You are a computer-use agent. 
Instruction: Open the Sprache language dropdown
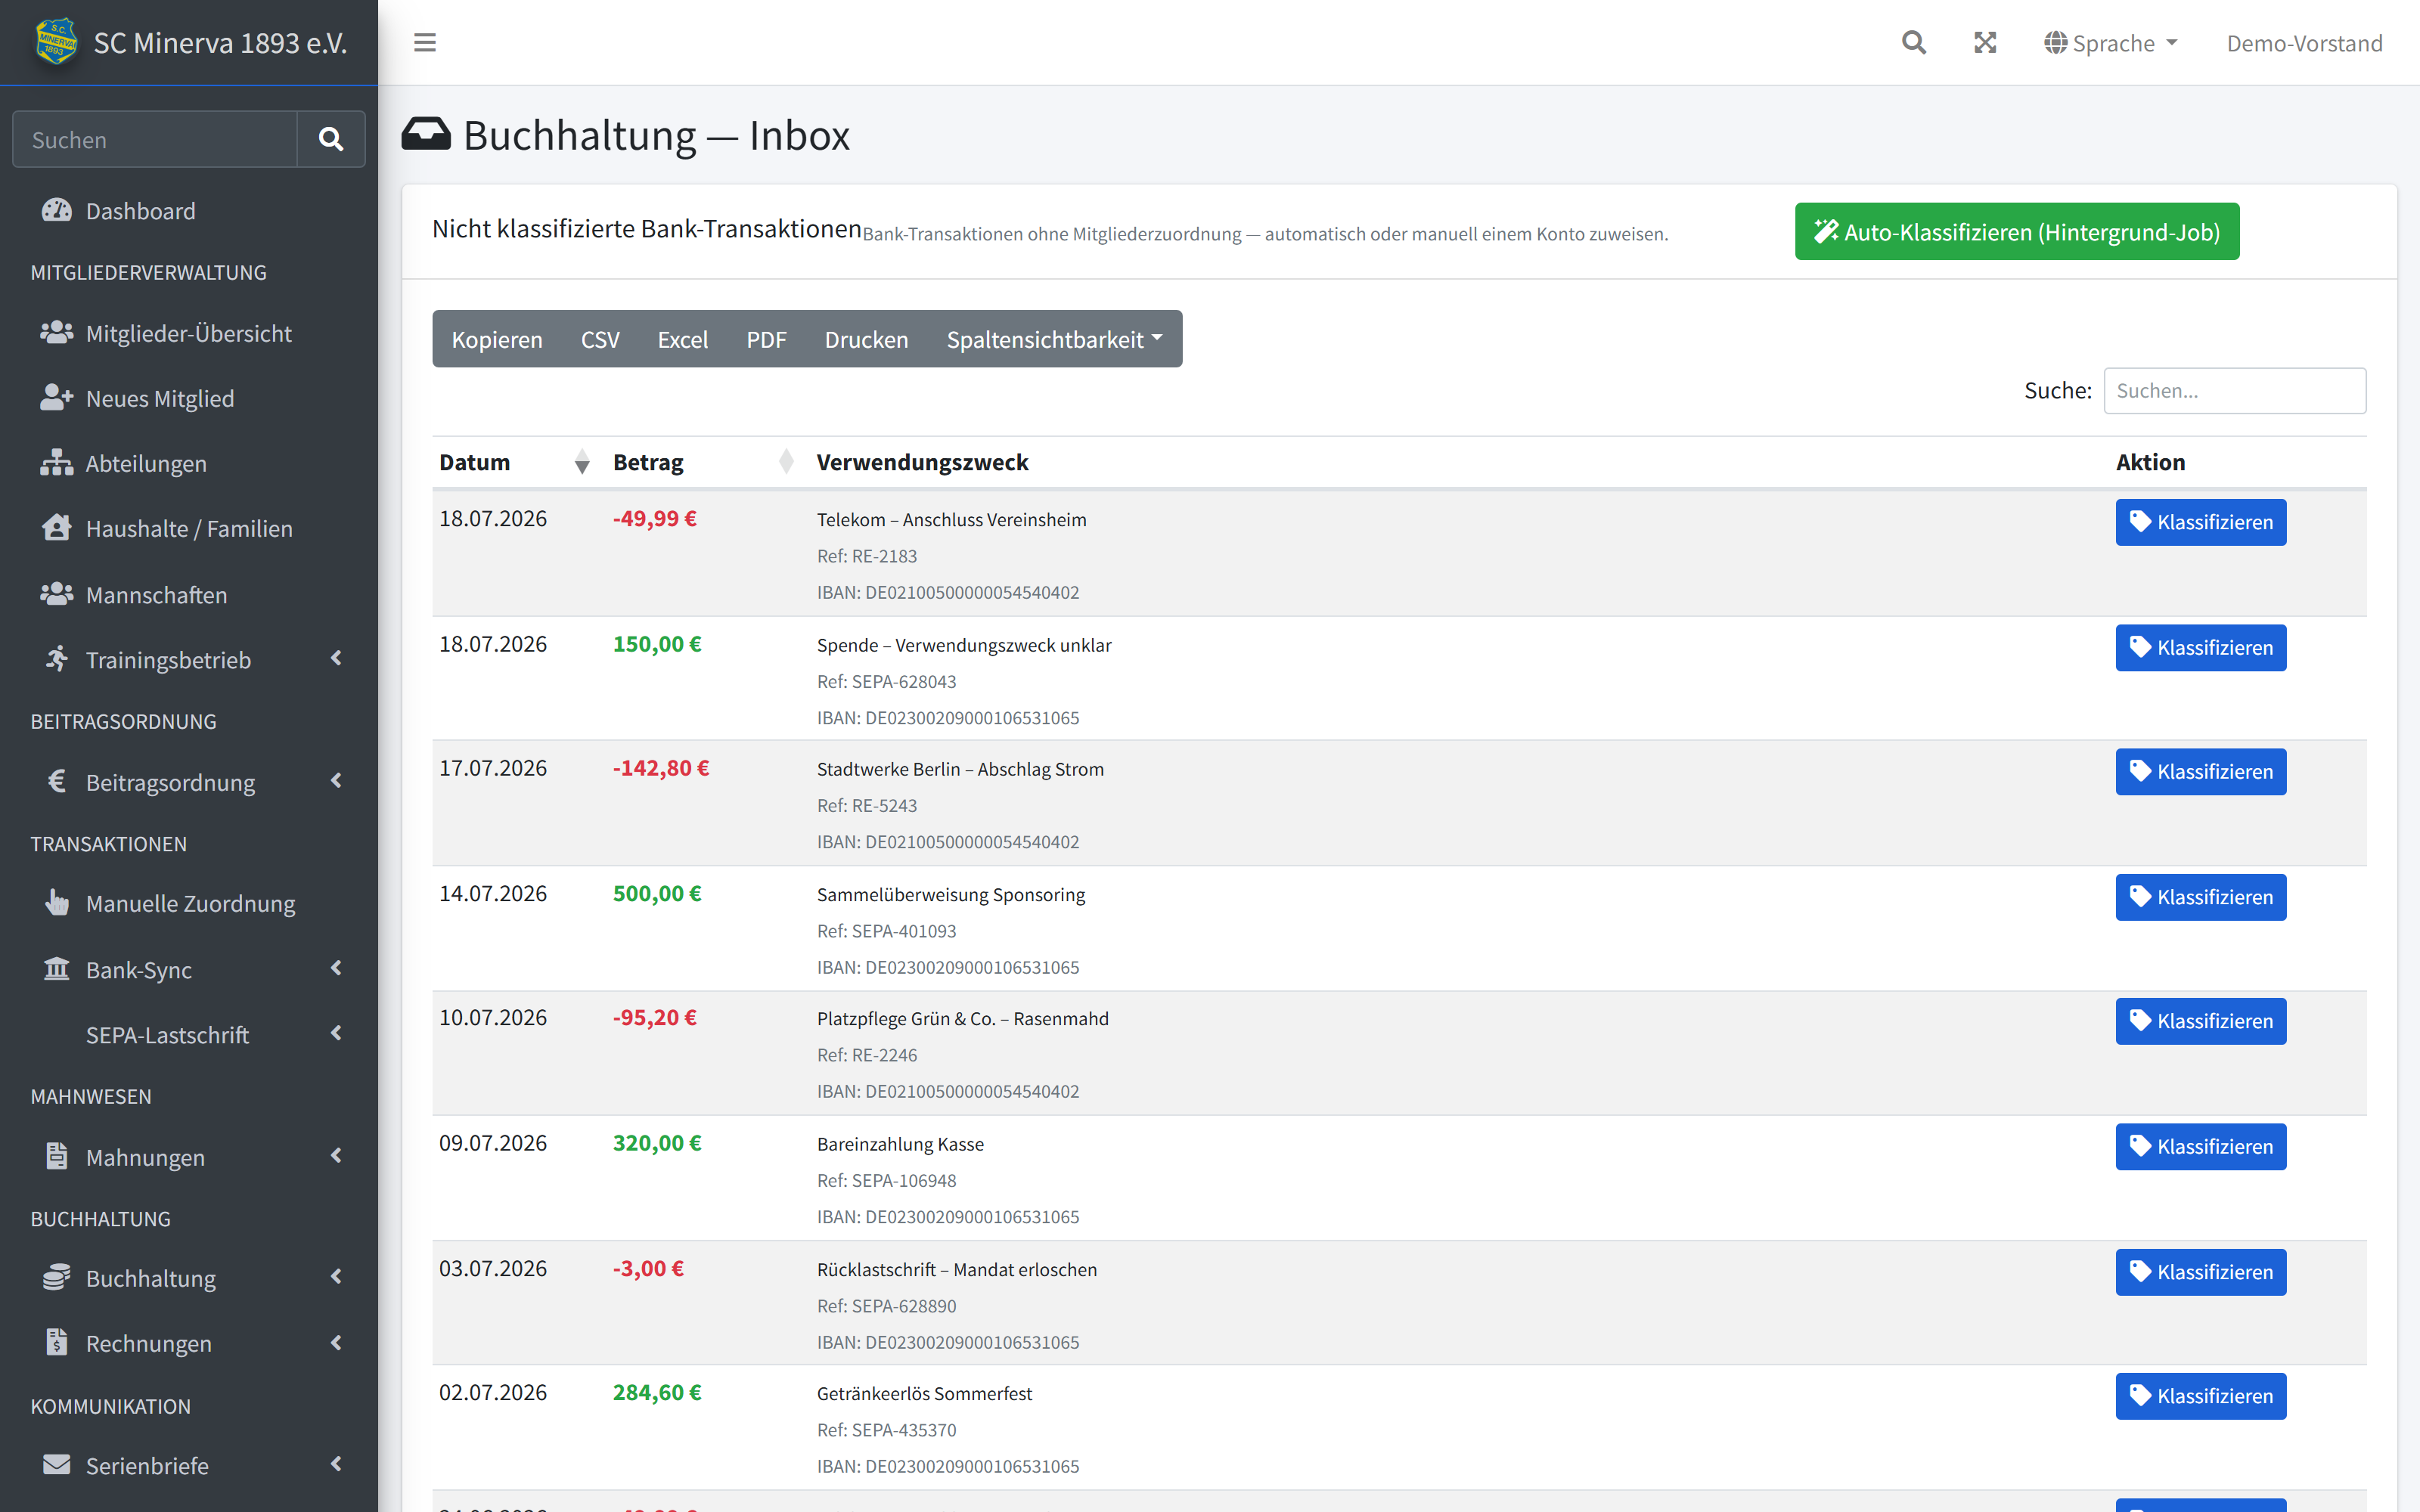pos(2111,43)
